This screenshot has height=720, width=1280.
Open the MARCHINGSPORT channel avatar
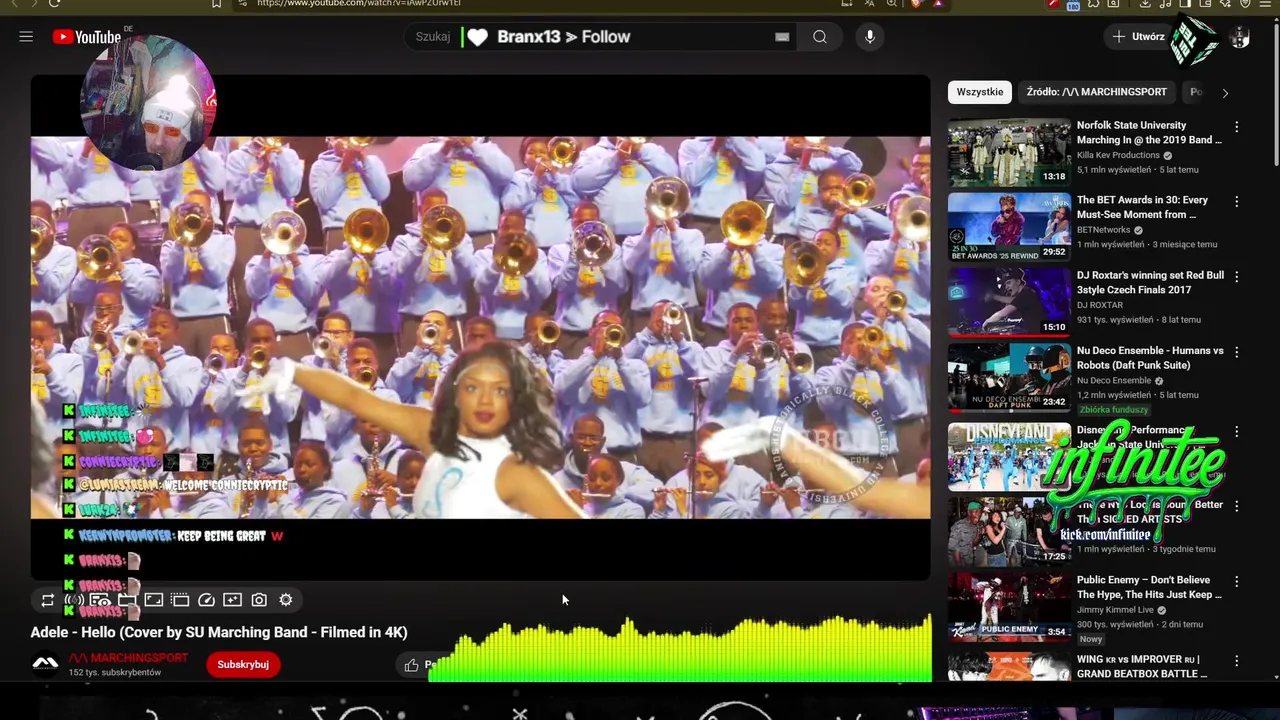click(x=45, y=664)
